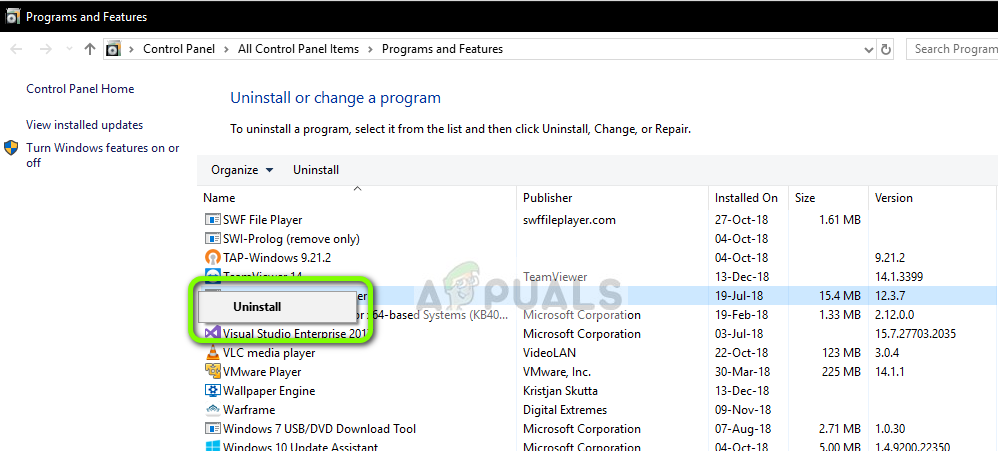Refresh the Programs and Features list
Viewport: 998px width, 451px height.
pyautogui.click(x=885, y=49)
